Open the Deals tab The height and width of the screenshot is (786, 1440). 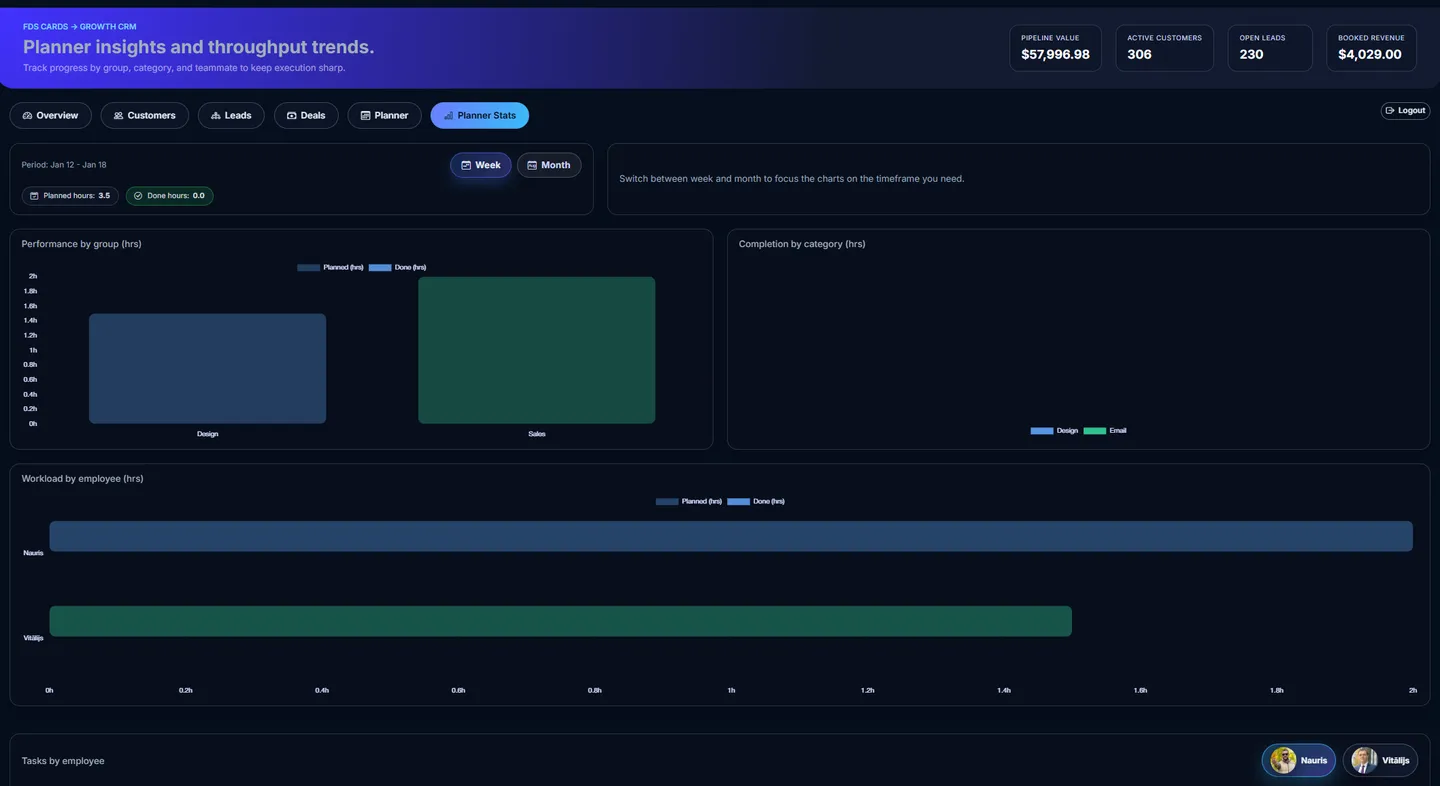point(306,115)
